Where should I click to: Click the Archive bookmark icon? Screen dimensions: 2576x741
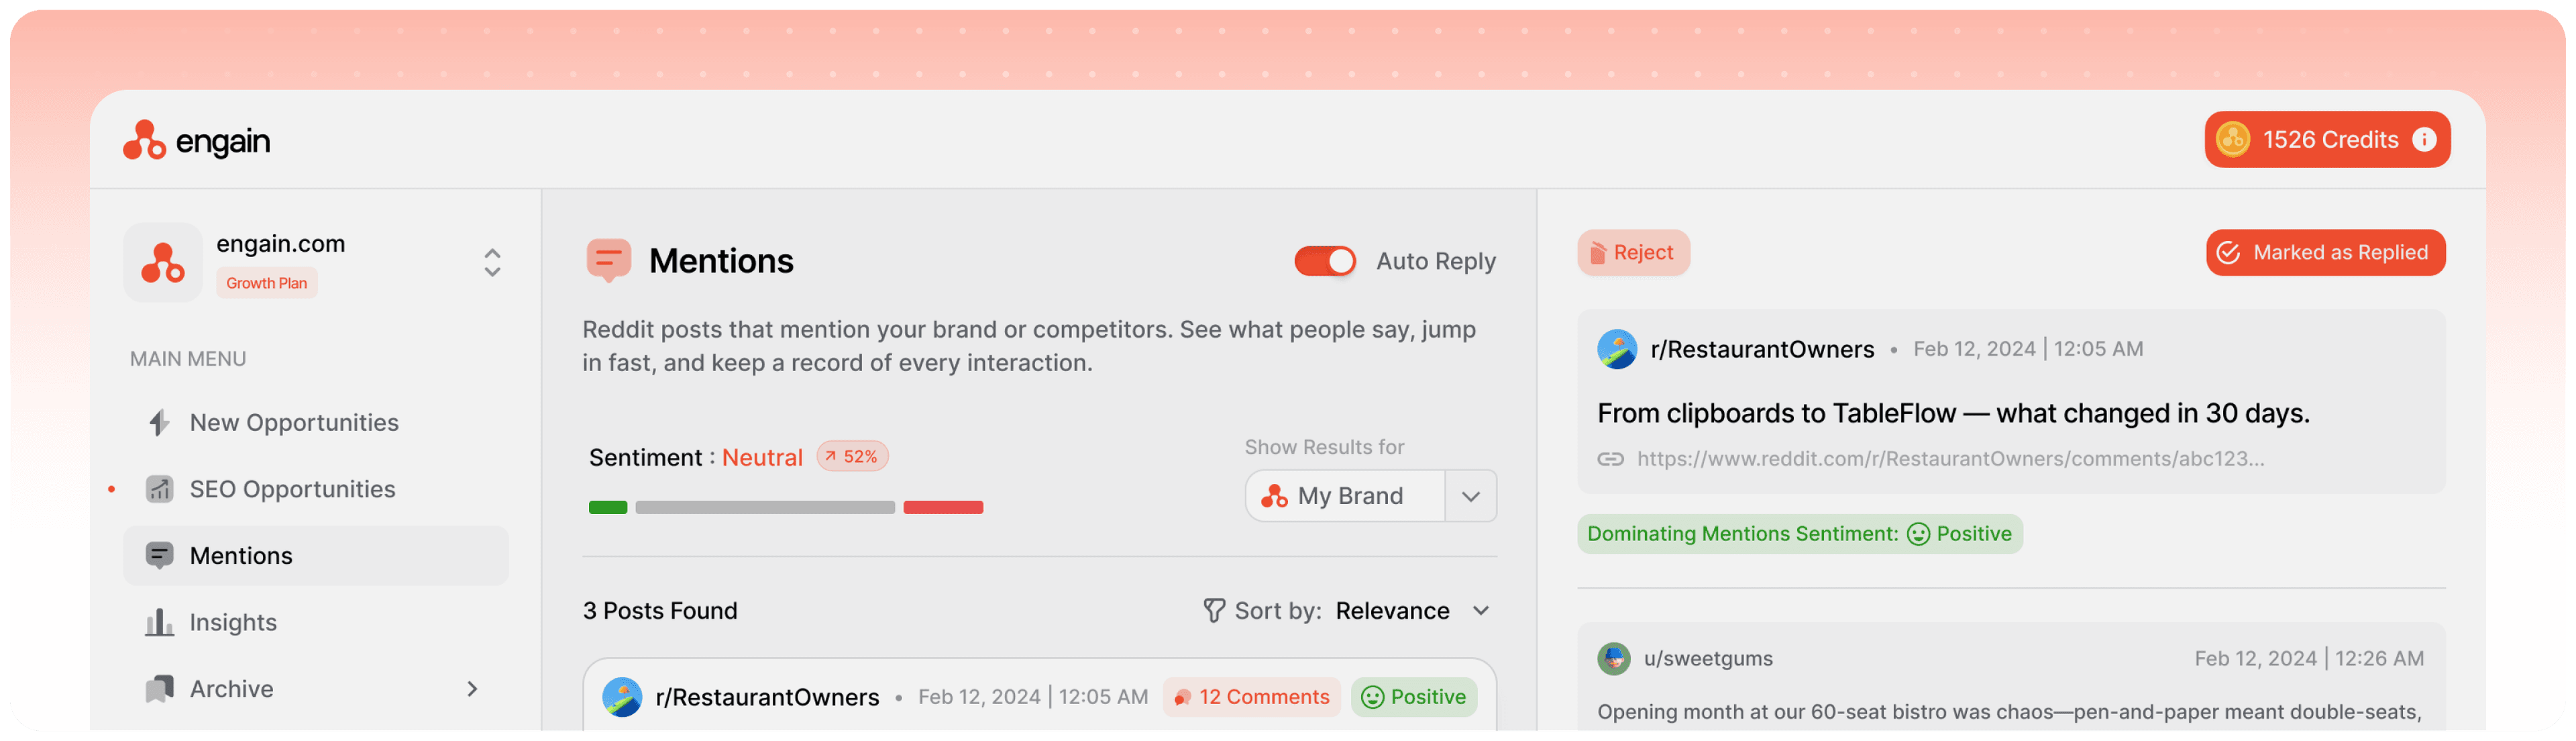(159, 689)
